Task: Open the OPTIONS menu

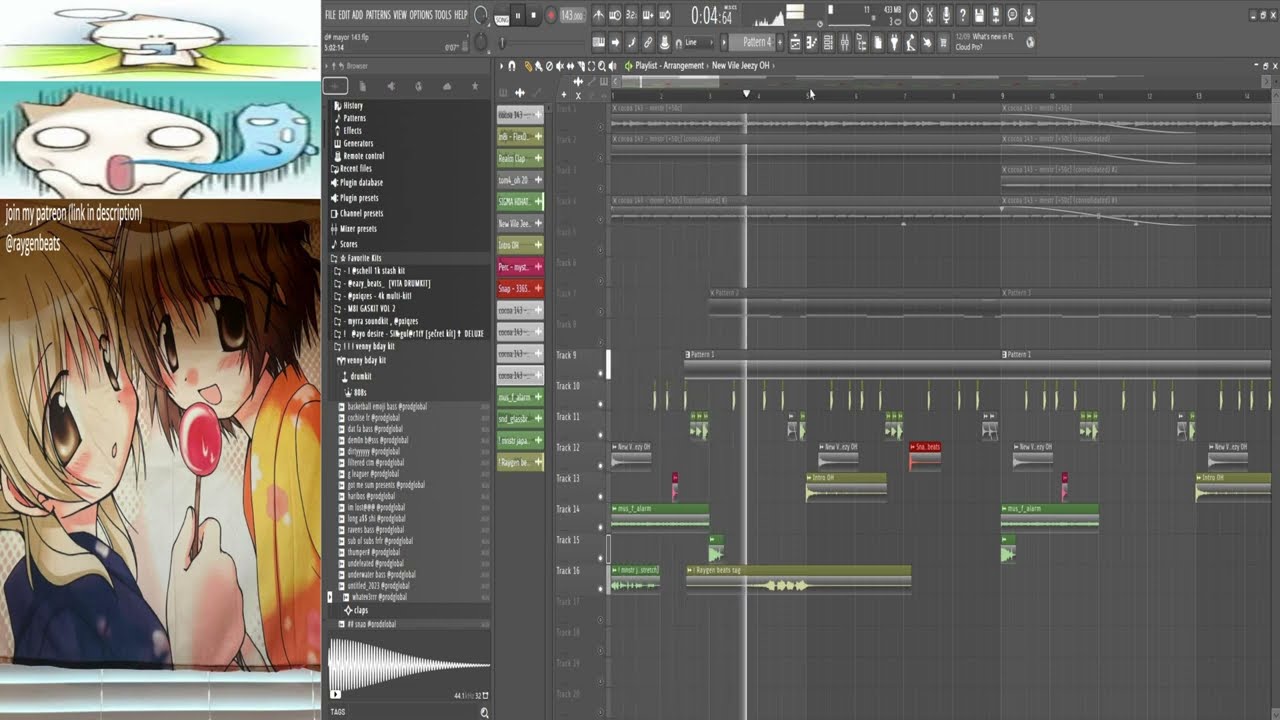Action: tap(421, 15)
